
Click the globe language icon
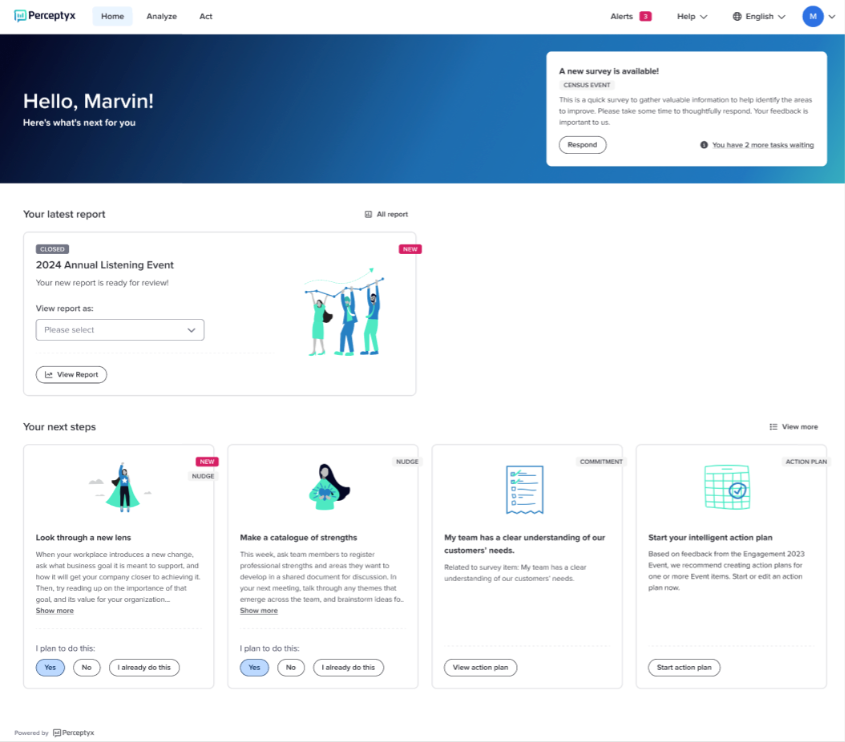737,16
